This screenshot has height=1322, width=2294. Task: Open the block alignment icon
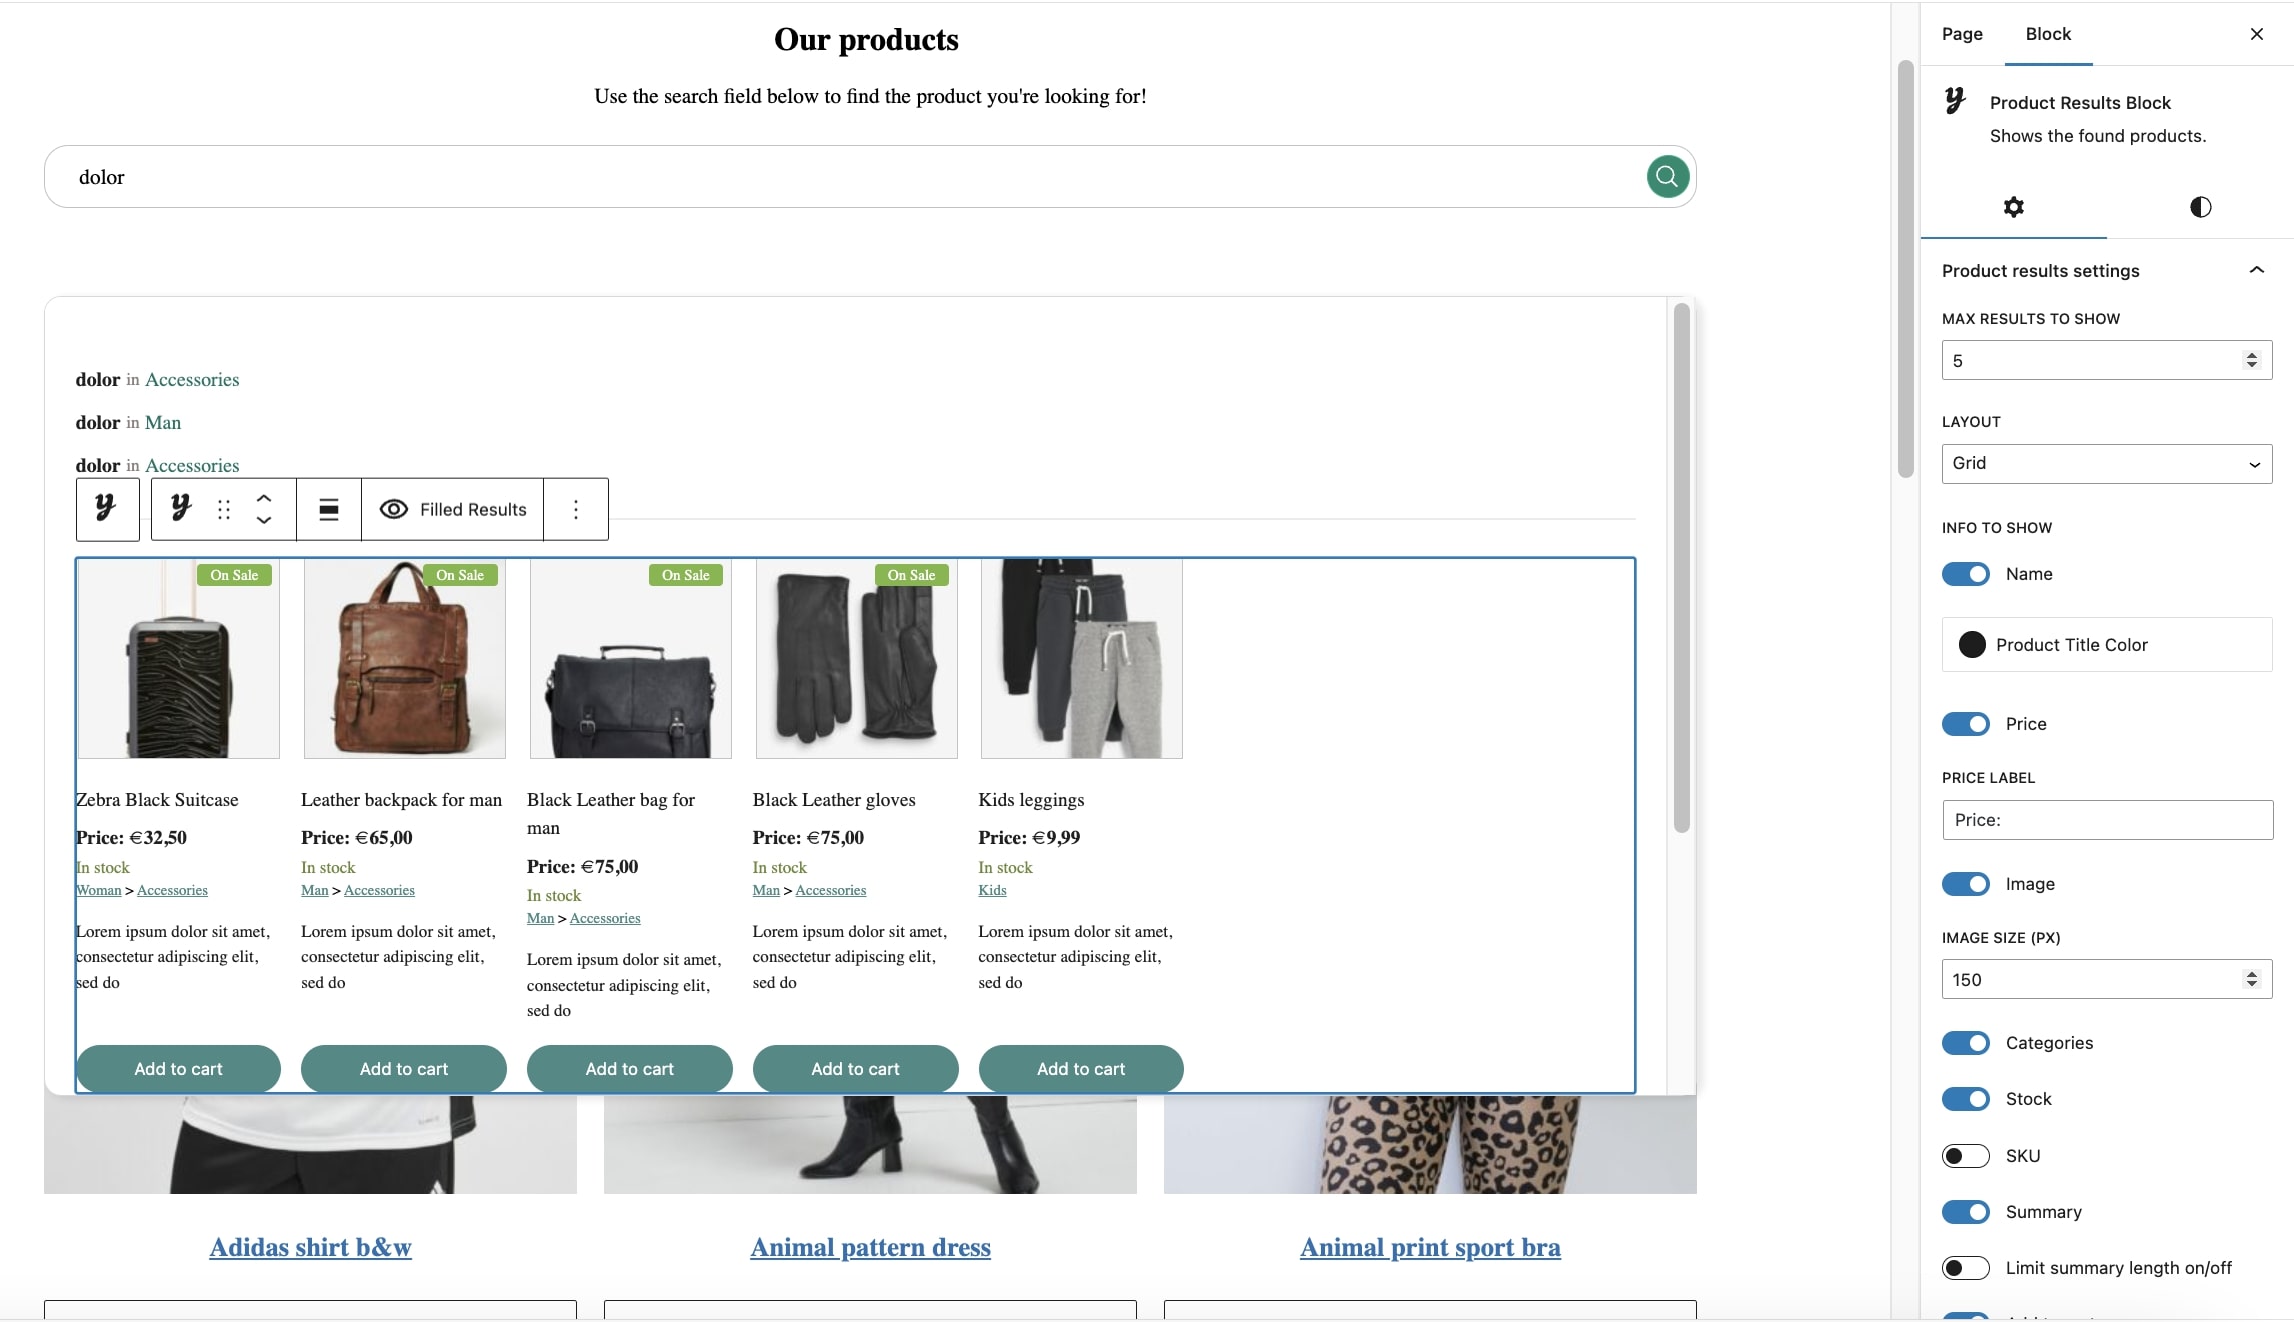[x=328, y=510]
